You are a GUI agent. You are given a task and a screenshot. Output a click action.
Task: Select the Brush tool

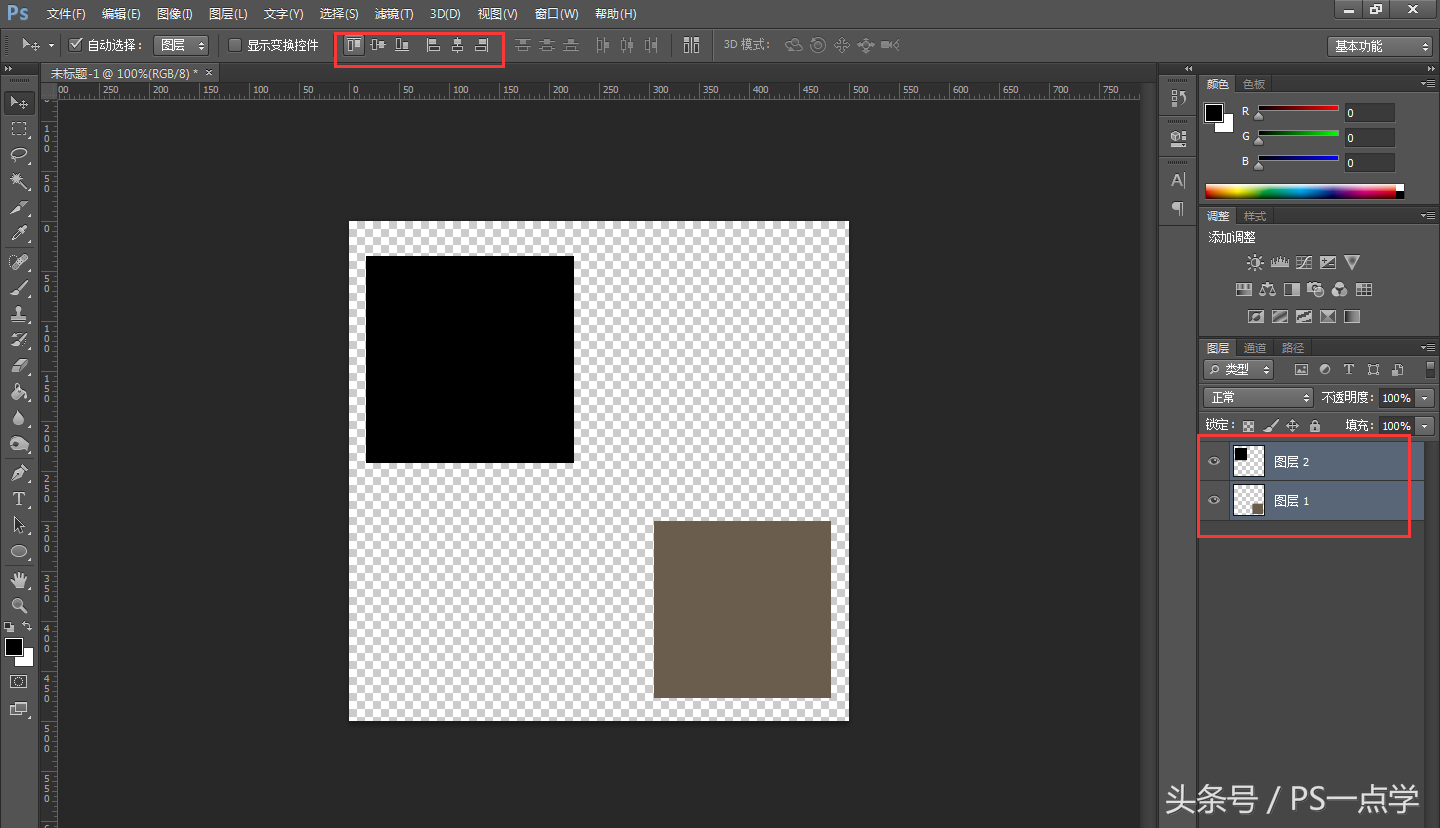tap(19, 288)
